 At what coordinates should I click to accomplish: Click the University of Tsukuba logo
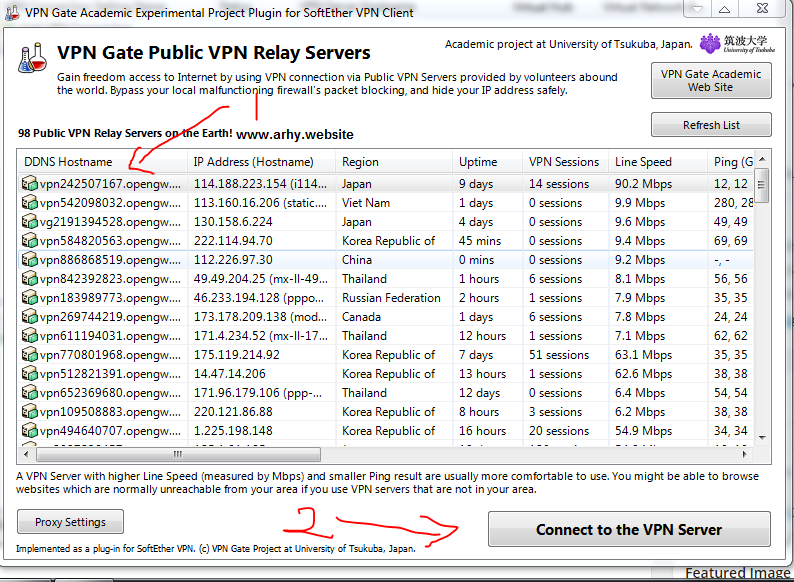[737, 44]
